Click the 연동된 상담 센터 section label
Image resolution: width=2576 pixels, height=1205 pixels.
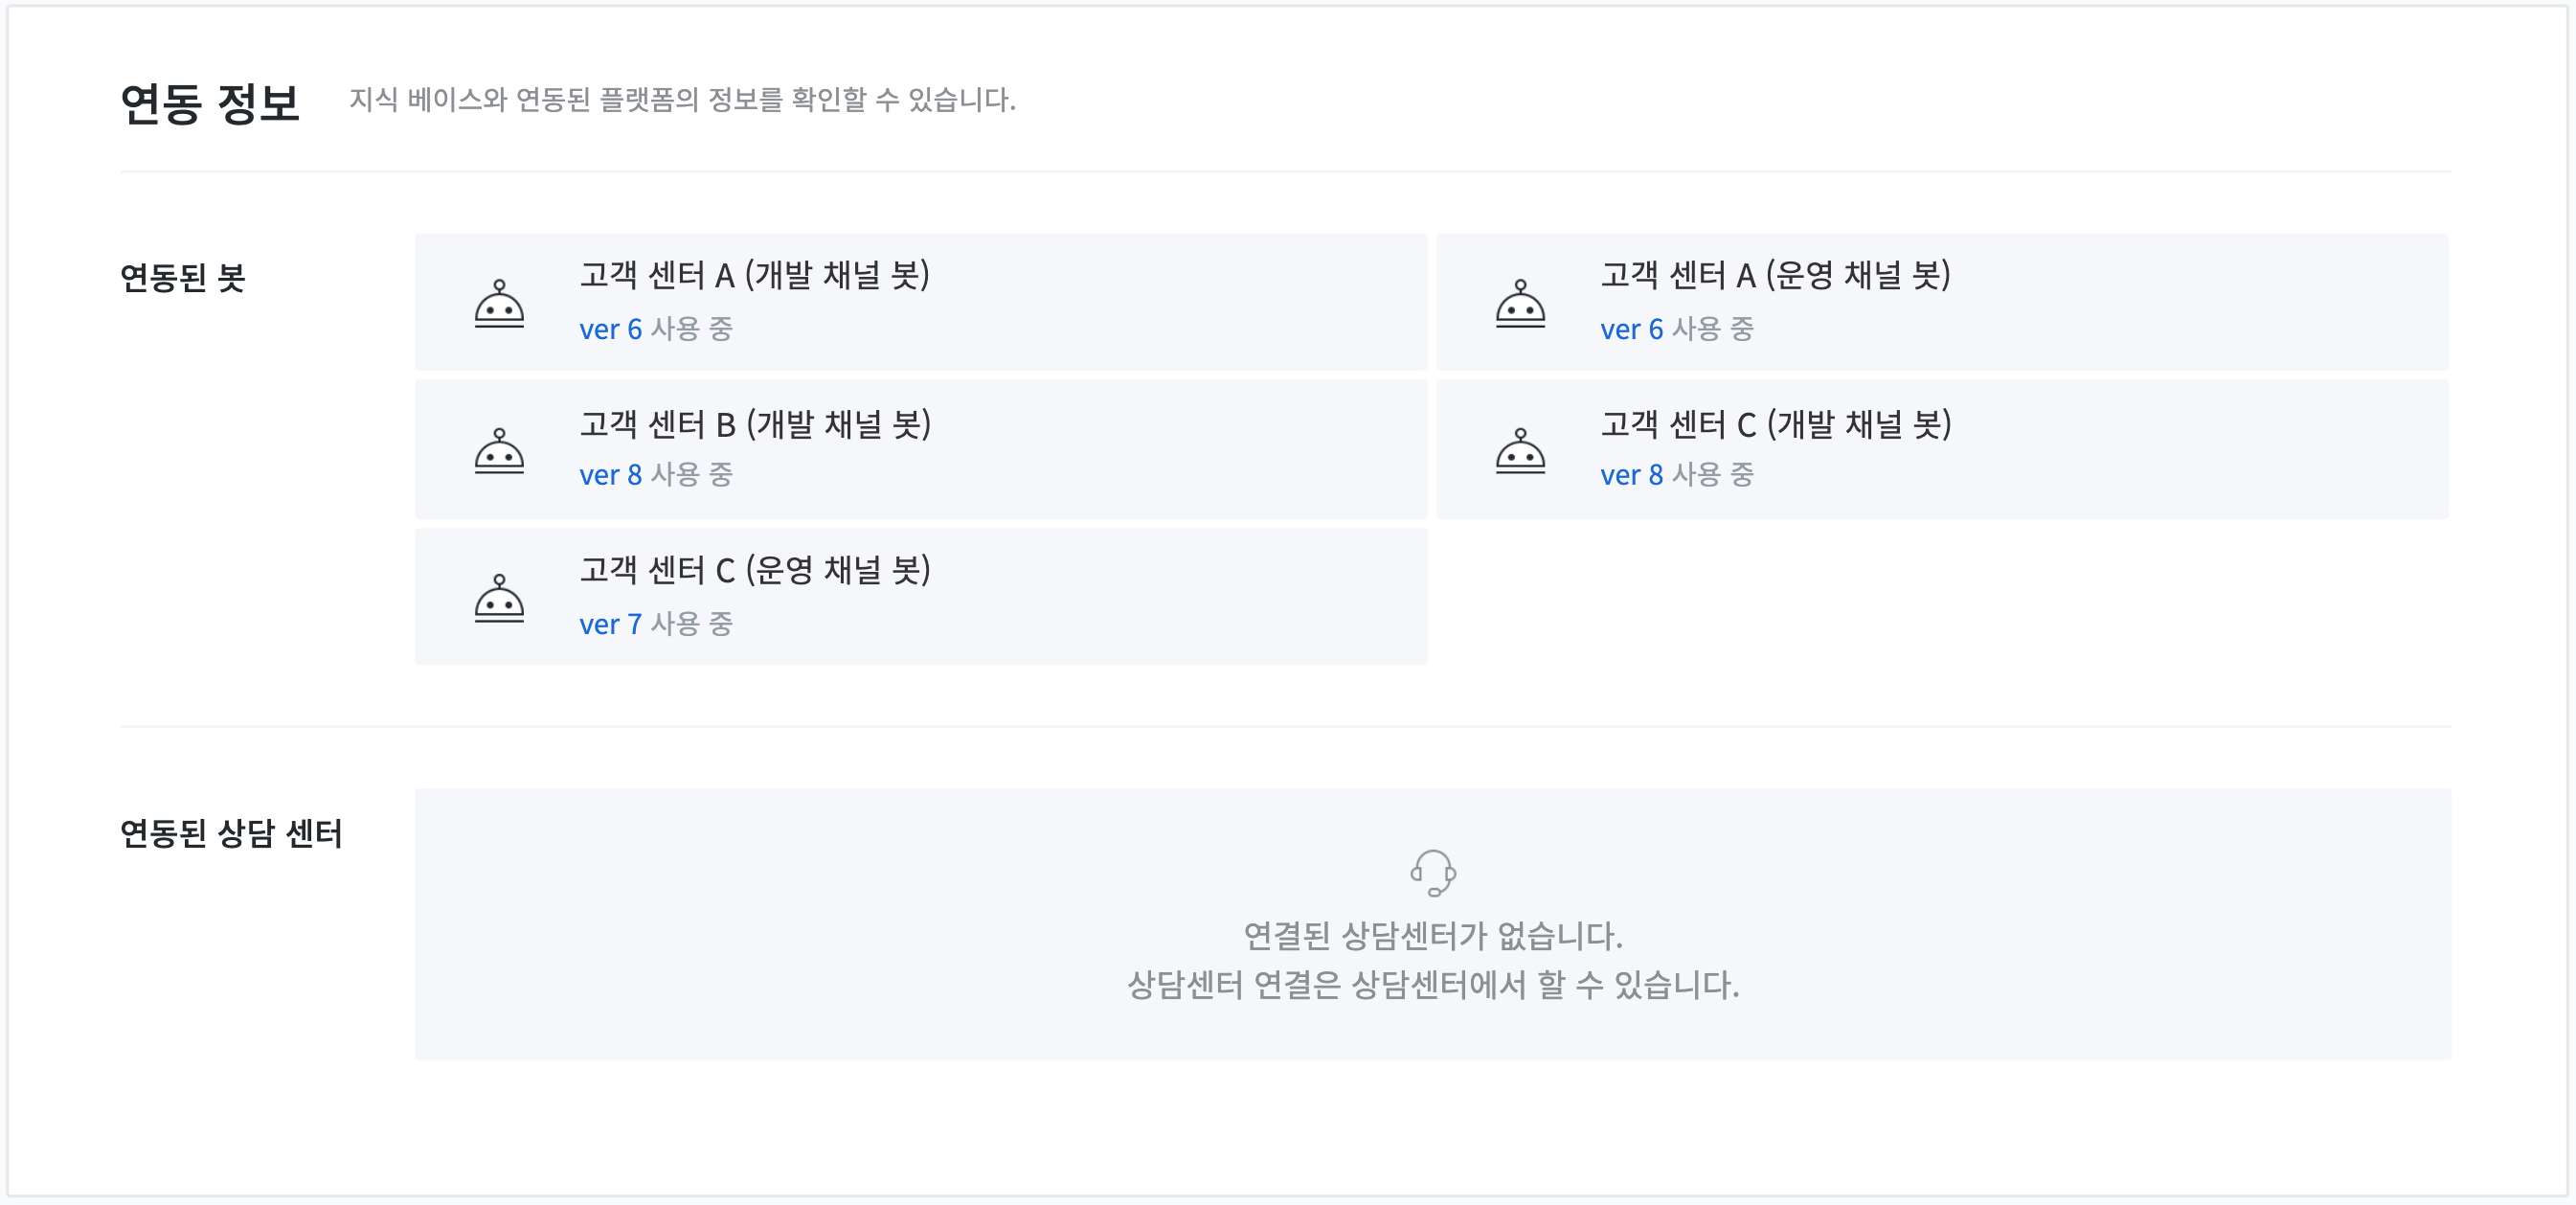pyautogui.click(x=231, y=832)
